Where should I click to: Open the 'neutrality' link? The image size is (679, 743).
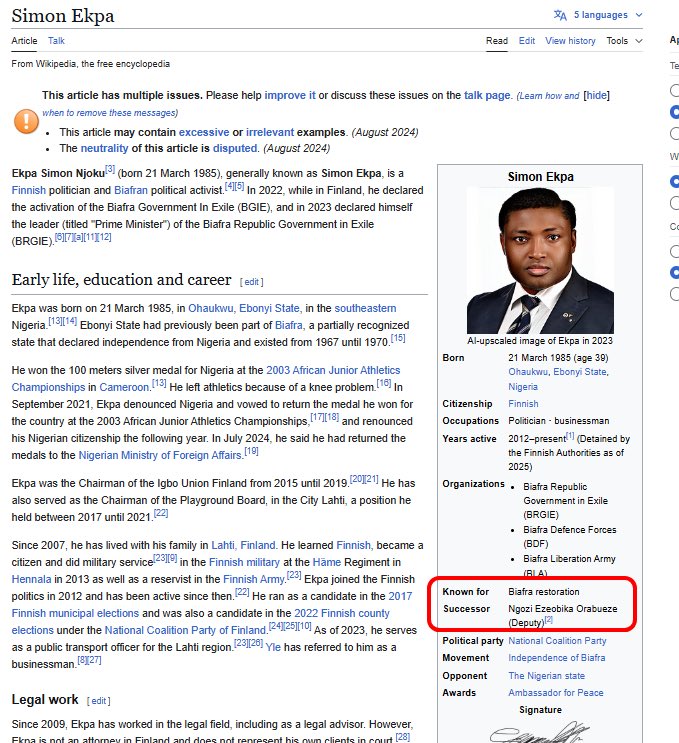point(104,148)
